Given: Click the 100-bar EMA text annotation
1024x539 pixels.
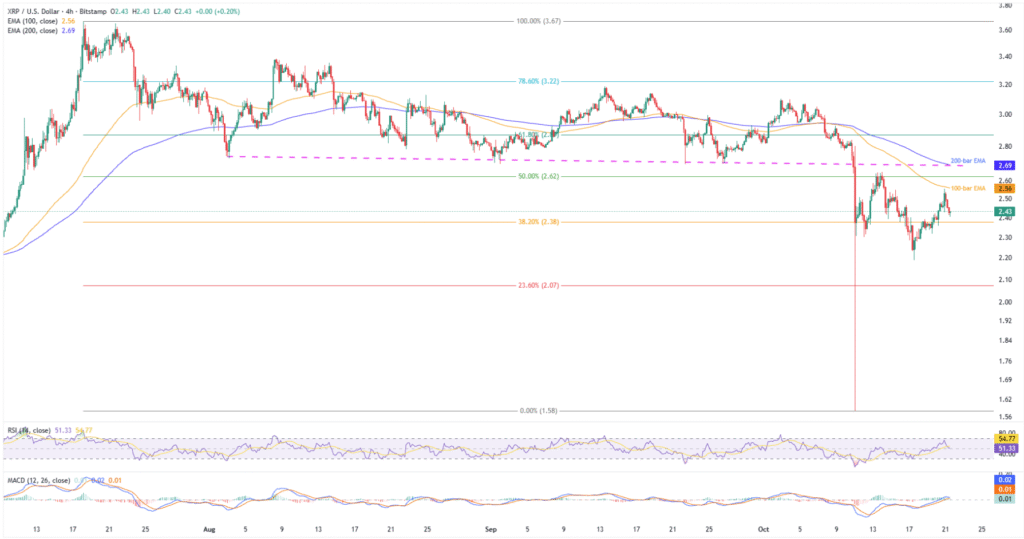Looking at the screenshot, I should (x=966, y=188).
